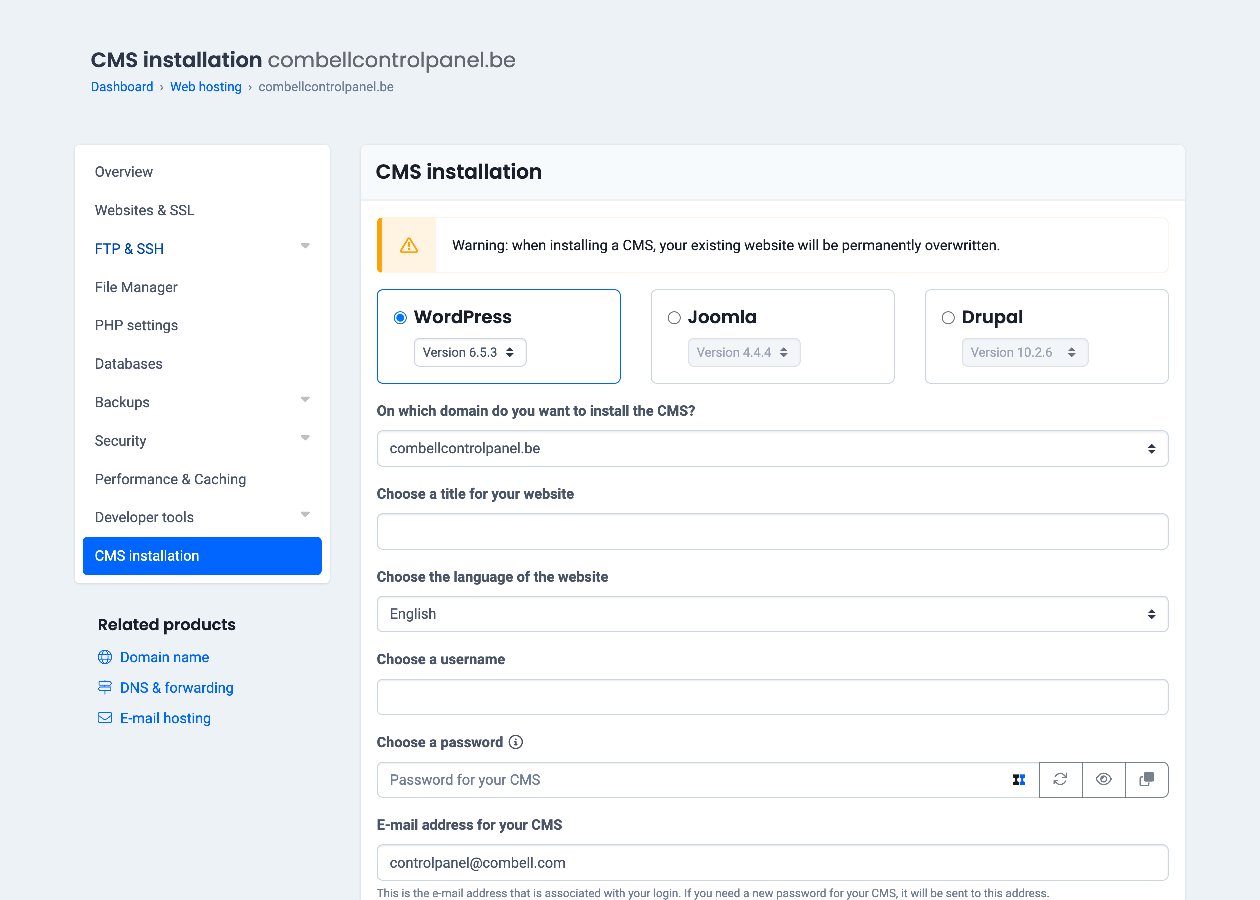
Task: Open the WordPress version 6.5.3 dropdown
Action: (x=470, y=353)
